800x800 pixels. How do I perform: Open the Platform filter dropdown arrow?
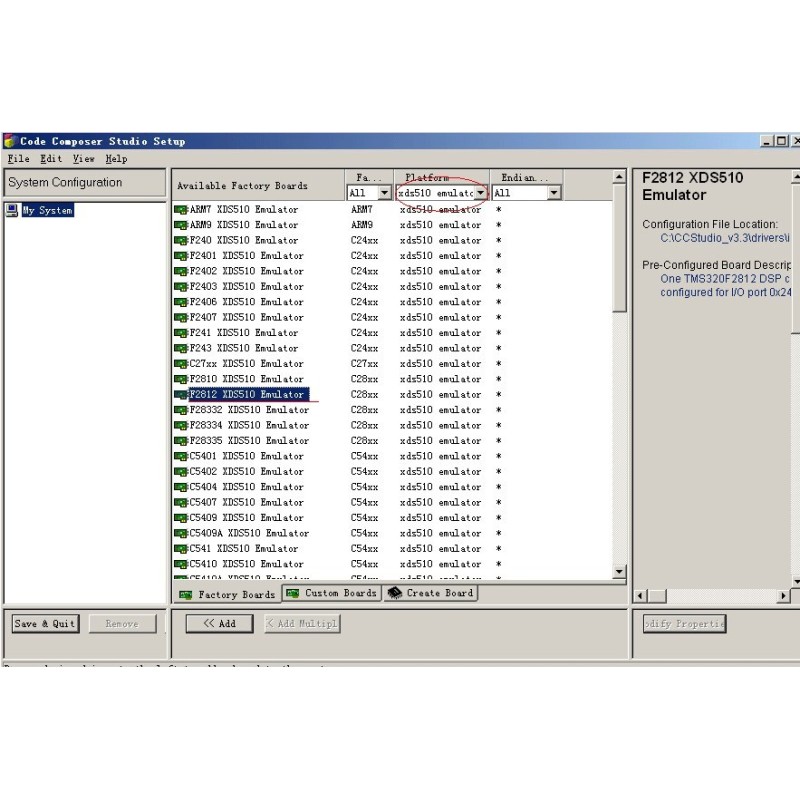(x=481, y=193)
